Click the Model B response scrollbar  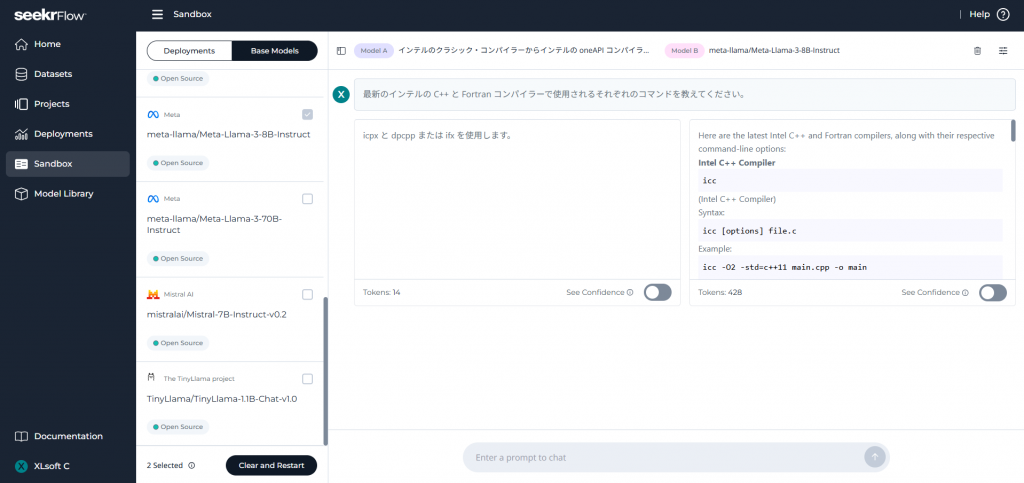click(1013, 131)
